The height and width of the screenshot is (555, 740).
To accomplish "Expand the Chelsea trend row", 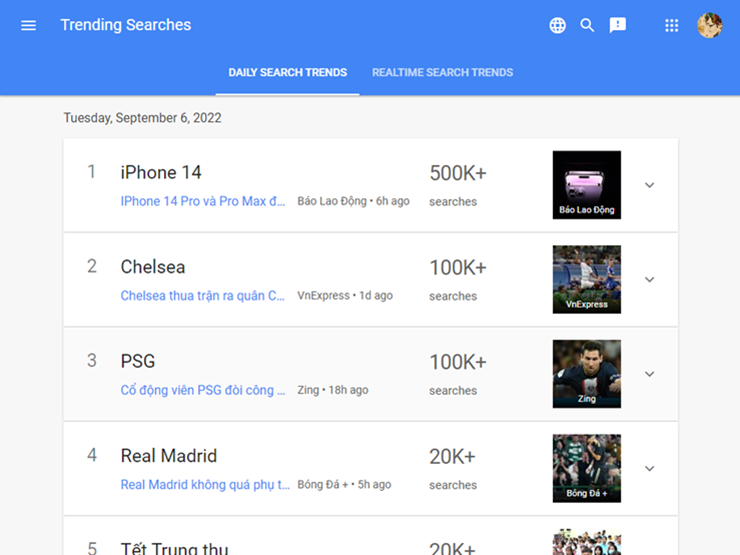I will coord(649,280).
